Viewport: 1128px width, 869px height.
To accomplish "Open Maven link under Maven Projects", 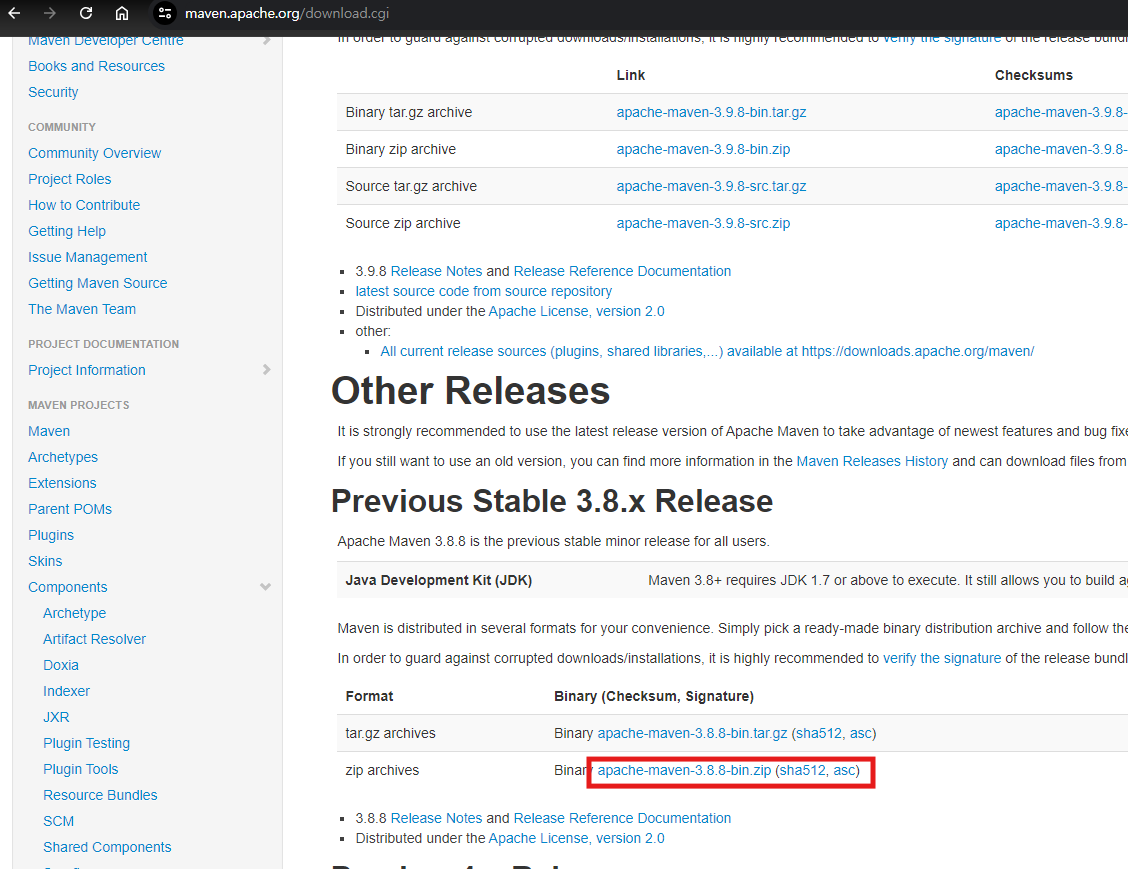I will 49,431.
